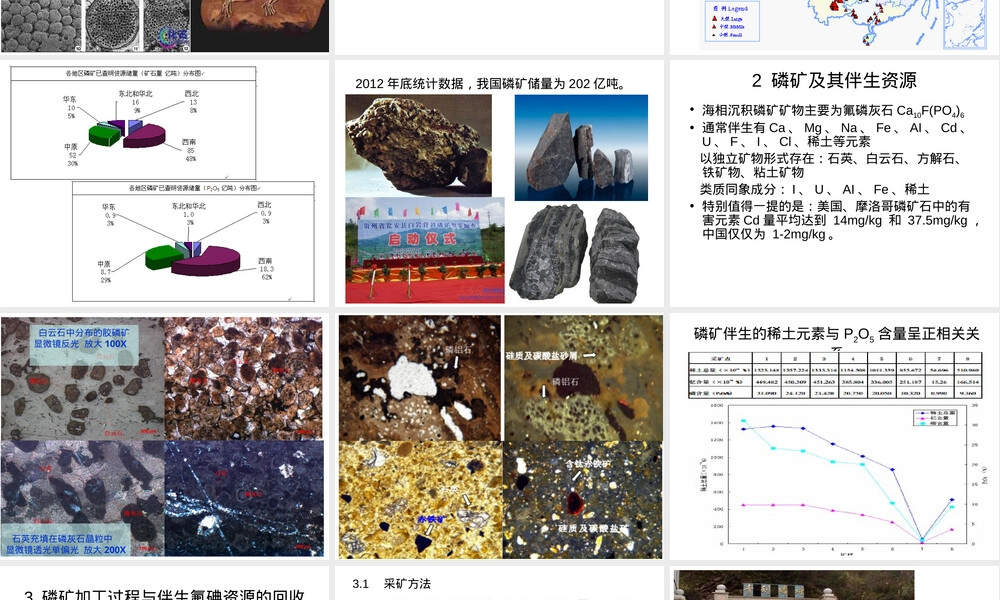The image size is (1000, 600).
Task: Click the caption 石英充填在磷灰石晶粒中 放大 200X
Action: [x=66, y=544]
